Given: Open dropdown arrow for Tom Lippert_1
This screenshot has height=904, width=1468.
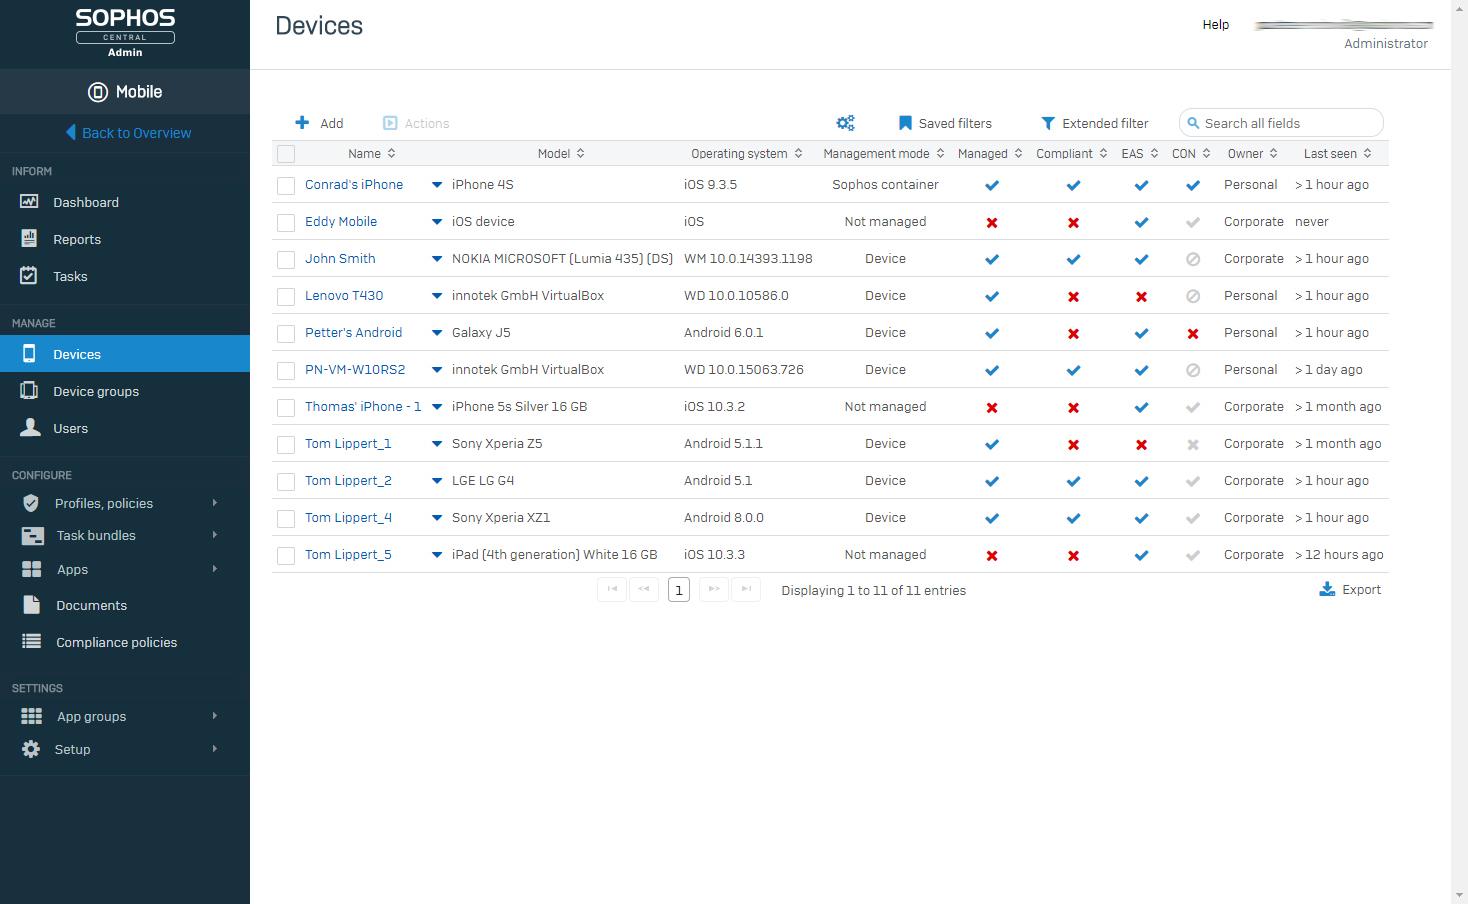Looking at the screenshot, I should 437,444.
